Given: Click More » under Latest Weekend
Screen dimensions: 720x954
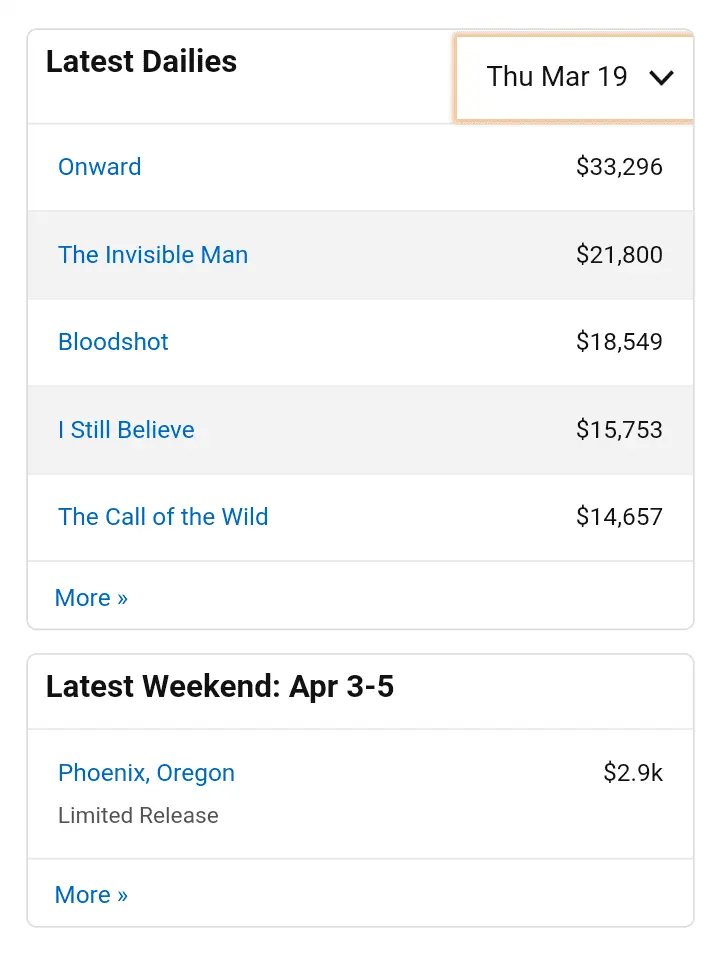Looking at the screenshot, I should pyautogui.click(x=91, y=895).
